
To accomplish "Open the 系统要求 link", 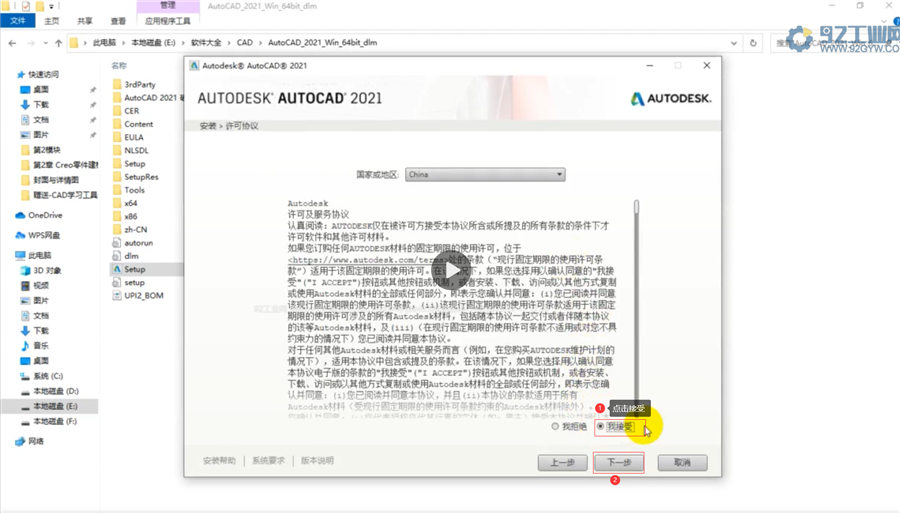I will (x=268, y=461).
